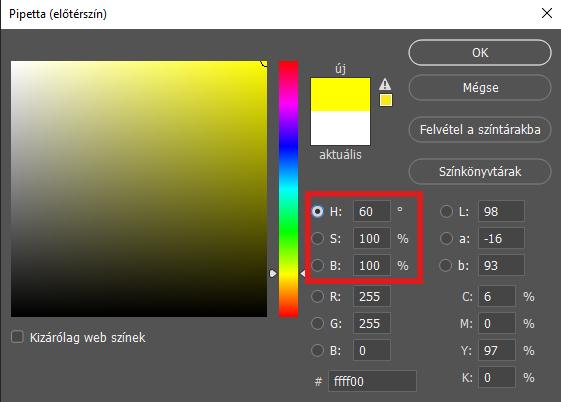
Task: Select the RGB blue B radio button
Action: (x=317, y=350)
